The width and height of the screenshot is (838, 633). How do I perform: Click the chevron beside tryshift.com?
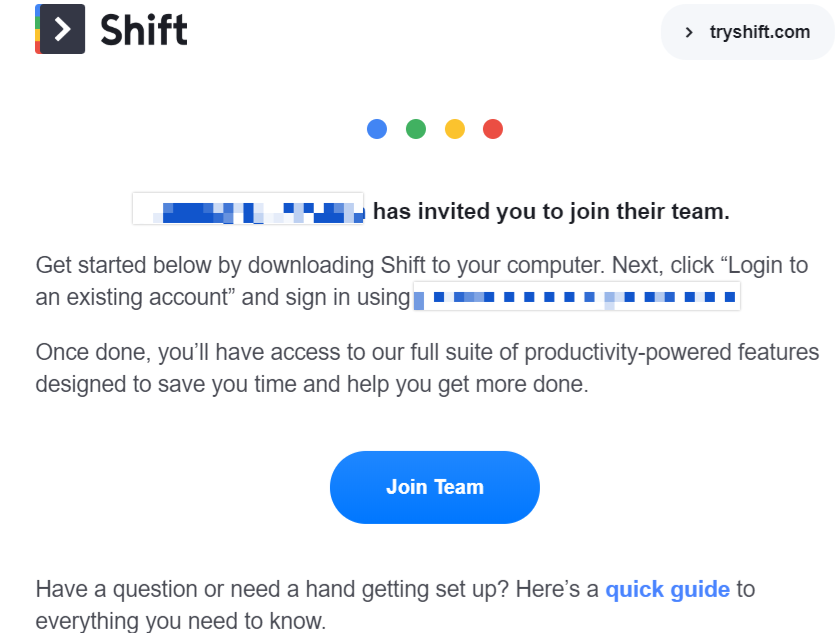689,33
